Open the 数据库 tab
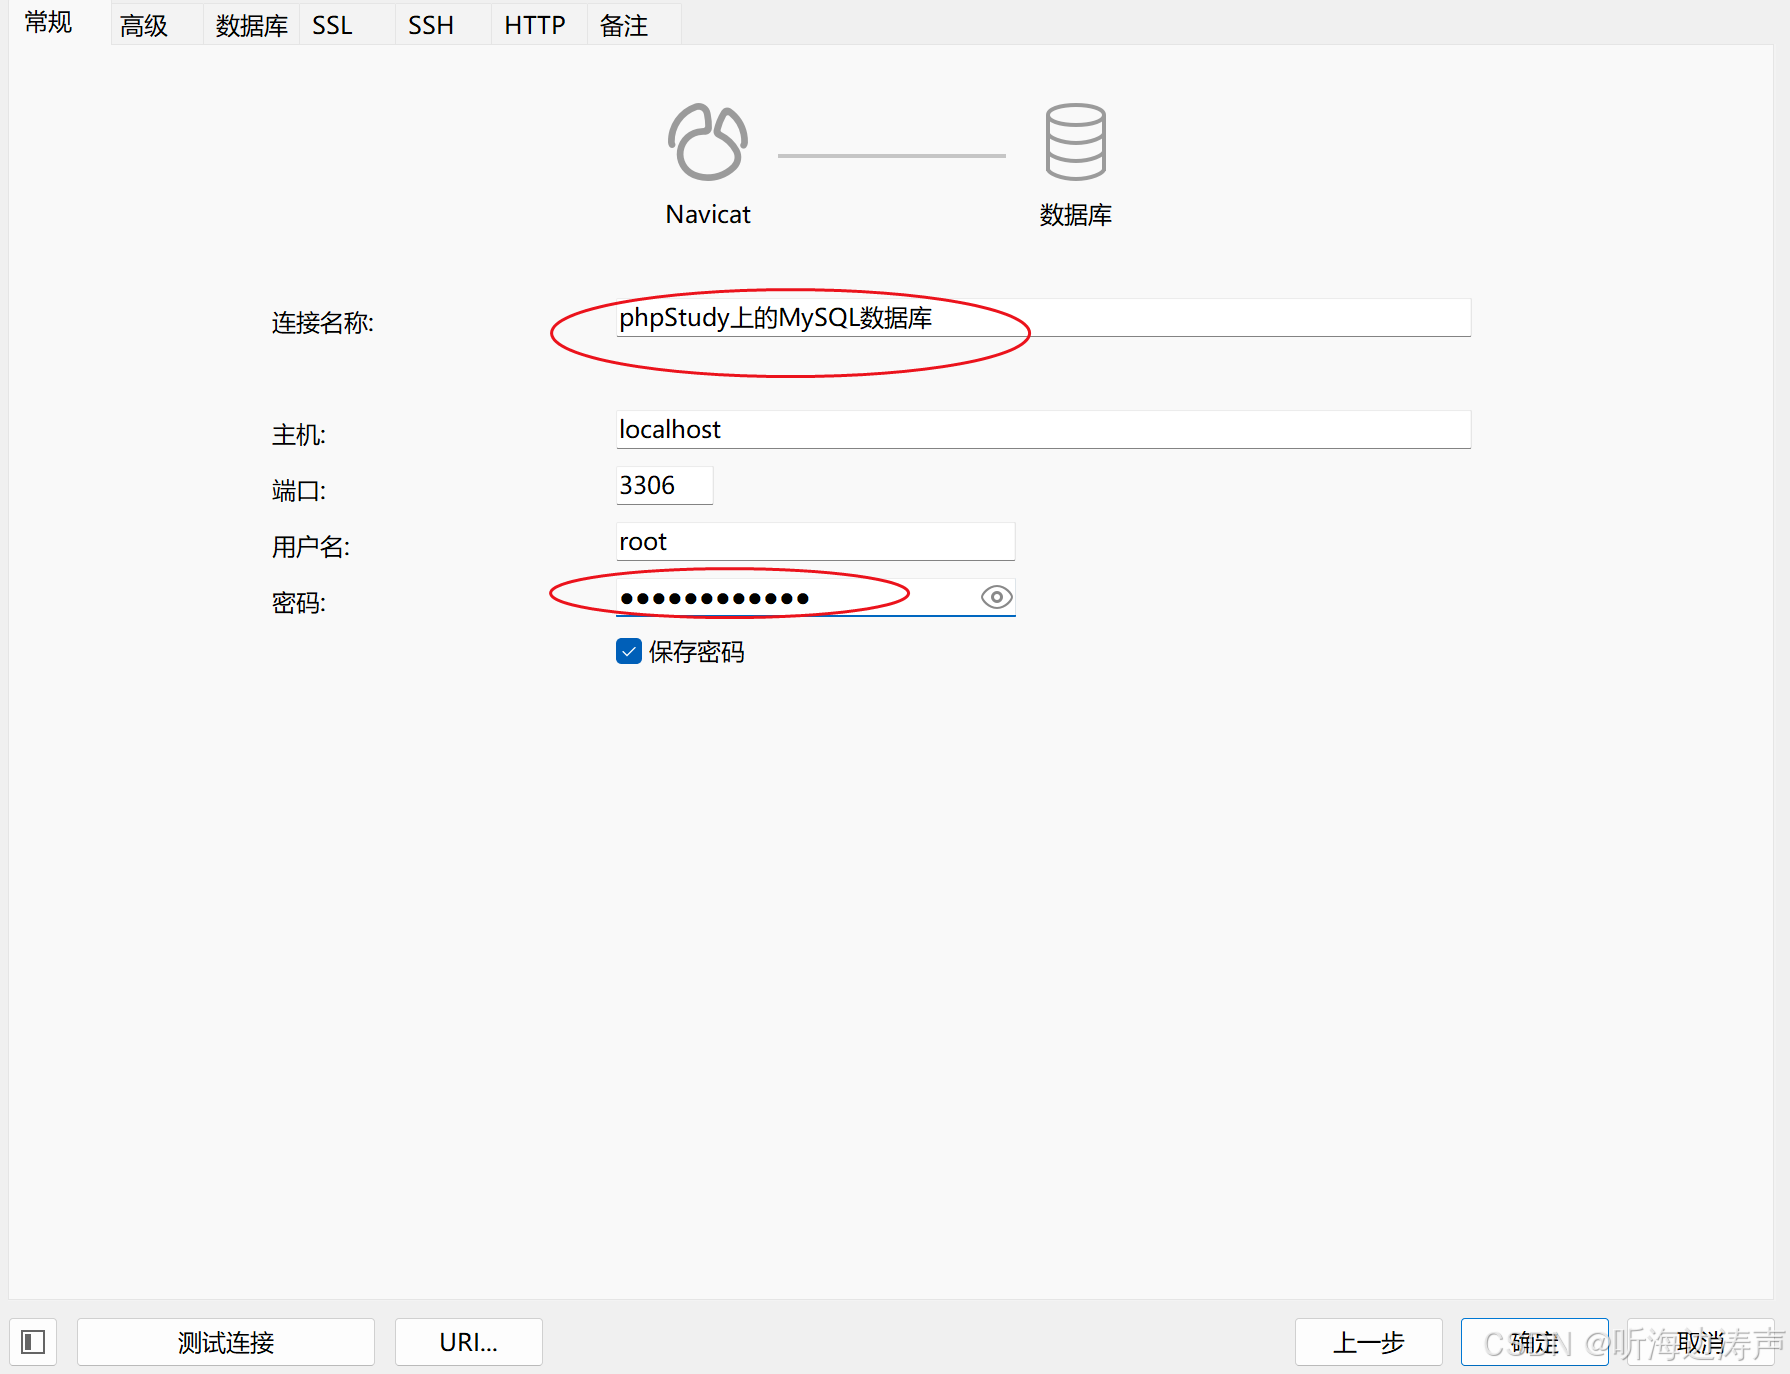 249,24
